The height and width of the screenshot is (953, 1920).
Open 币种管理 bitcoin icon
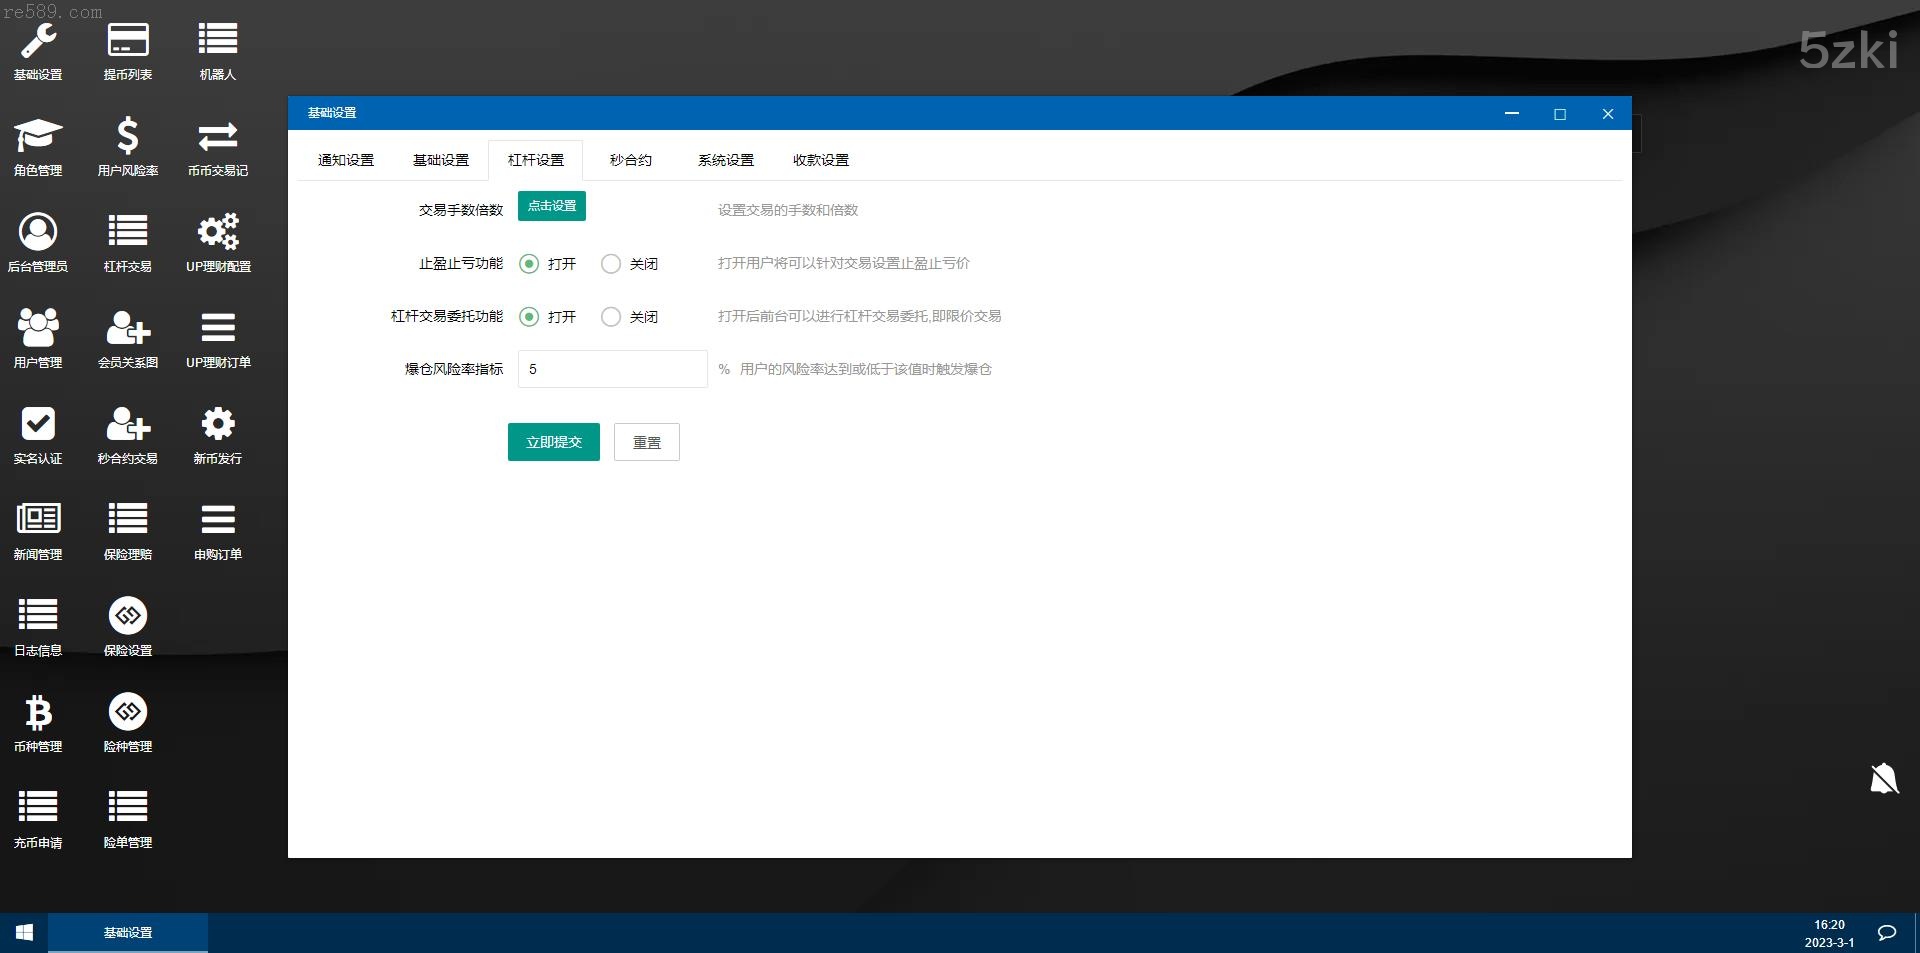pyautogui.click(x=38, y=713)
